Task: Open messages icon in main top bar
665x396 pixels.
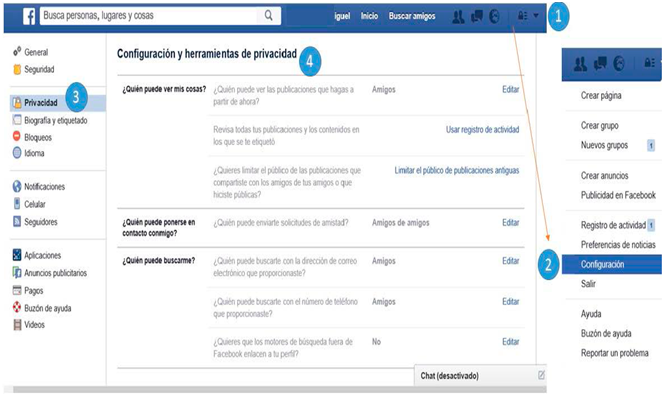Action: [x=477, y=17]
